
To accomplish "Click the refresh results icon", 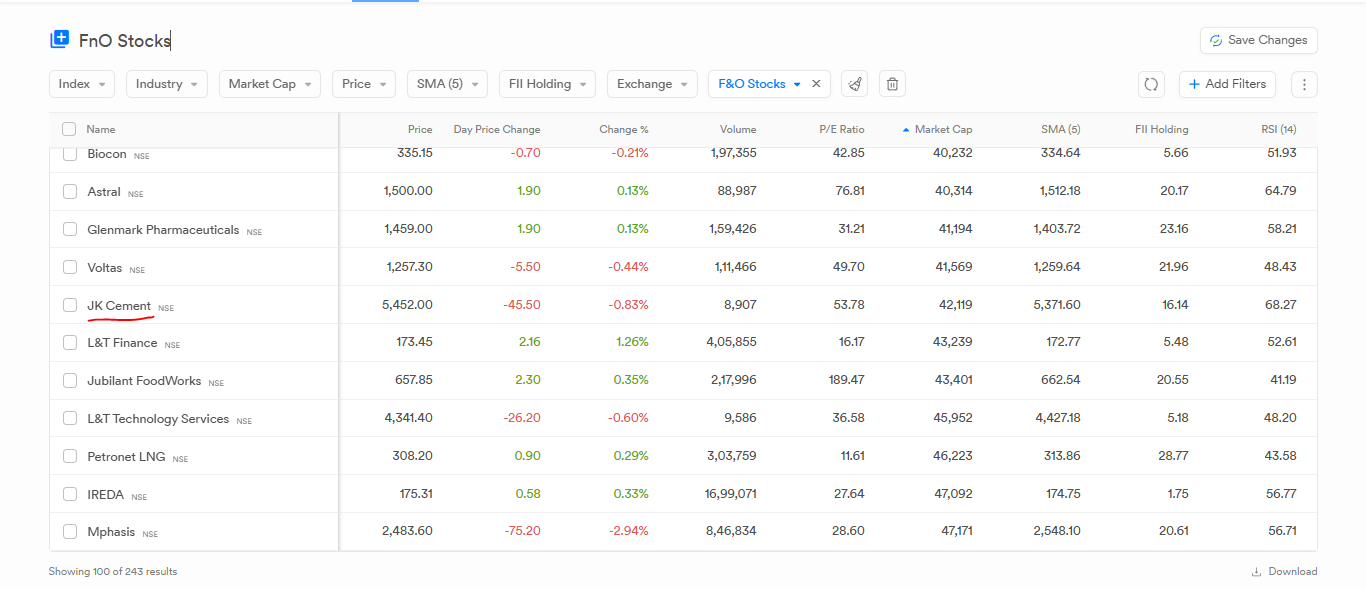I will (x=1151, y=84).
